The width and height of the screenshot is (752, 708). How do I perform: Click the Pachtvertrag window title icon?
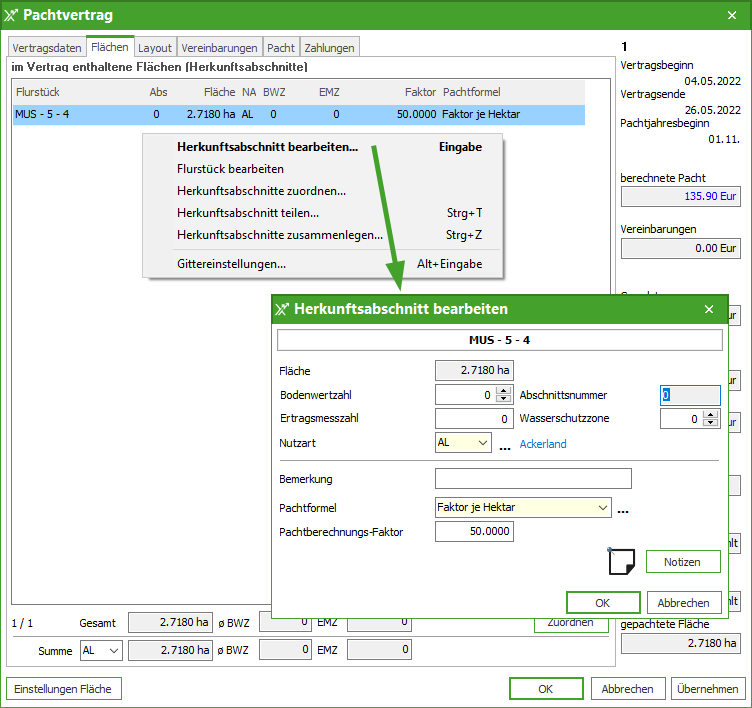11,15
